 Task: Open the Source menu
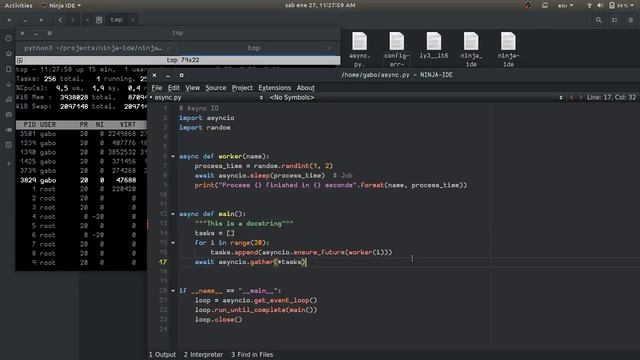click(x=216, y=88)
